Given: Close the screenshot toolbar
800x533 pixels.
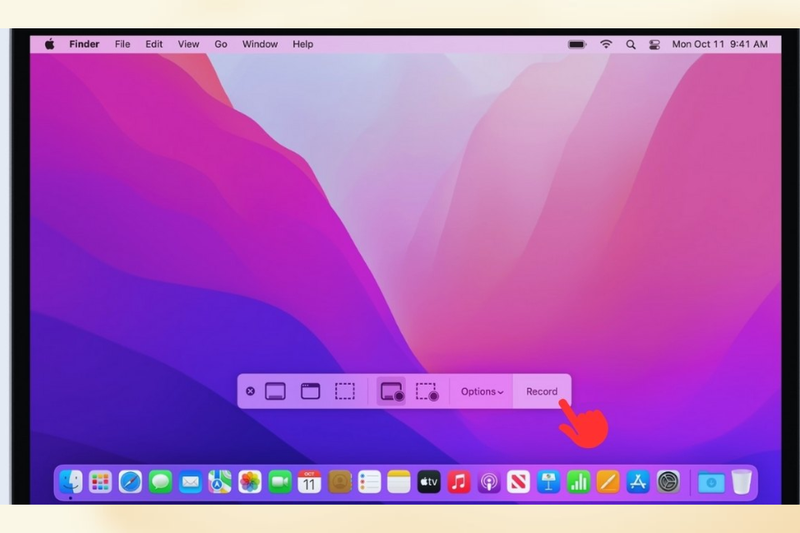Looking at the screenshot, I should [x=250, y=391].
